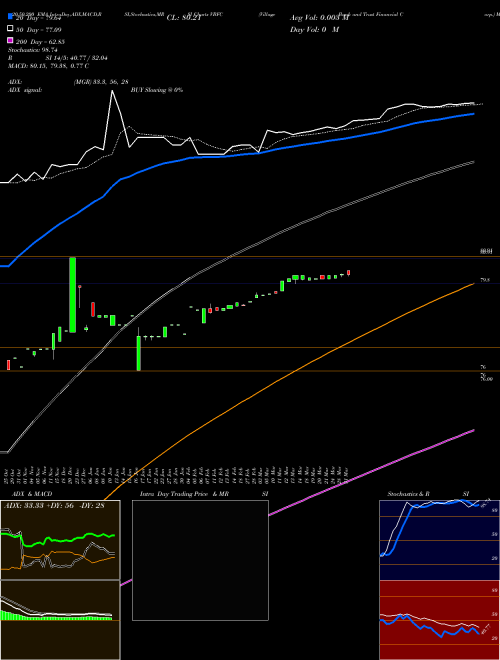Click the 'Stochastics & R' panel title

click(x=408, y=494)
